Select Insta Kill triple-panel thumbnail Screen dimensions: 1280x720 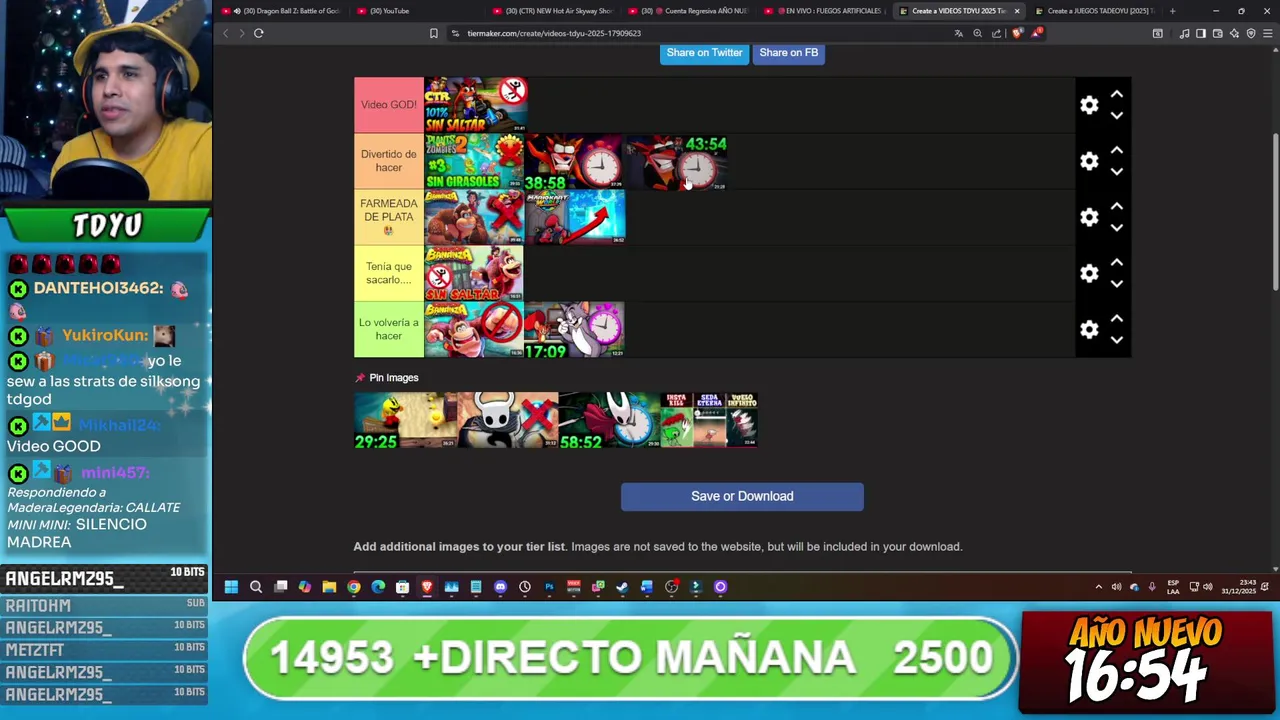(709, 420)
